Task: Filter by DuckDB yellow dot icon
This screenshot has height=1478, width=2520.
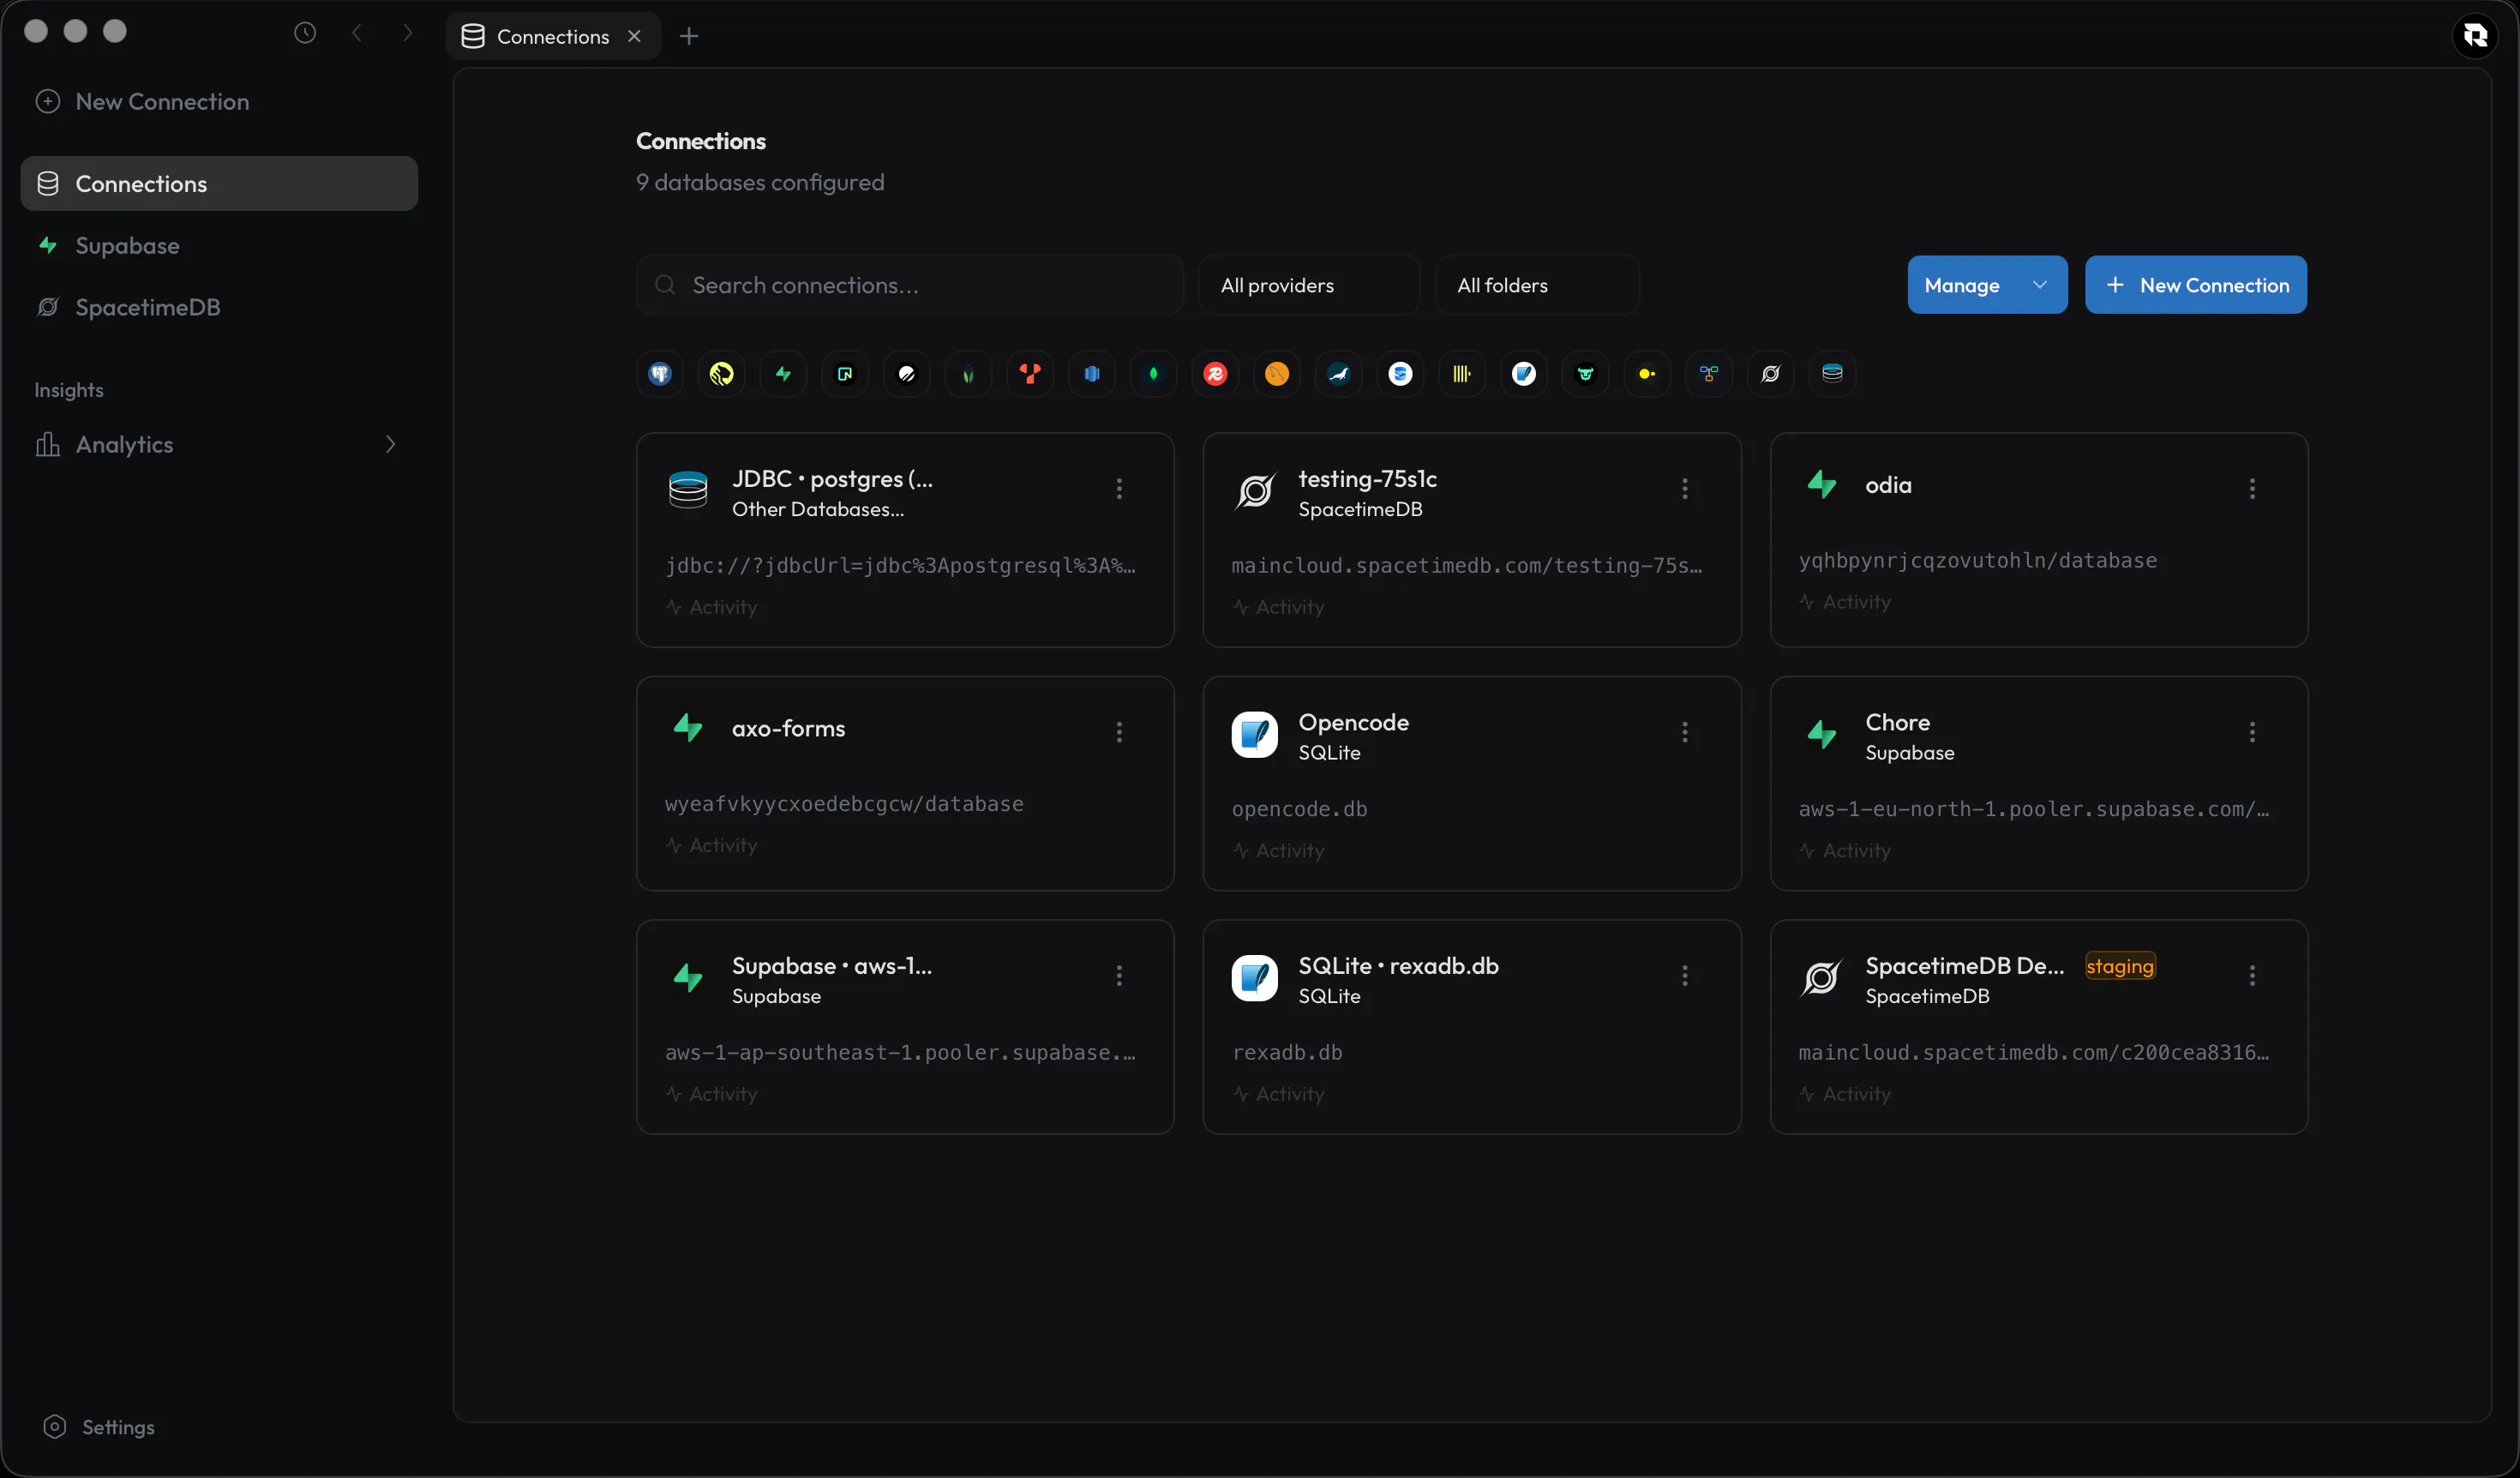Action: point(1647,374)
